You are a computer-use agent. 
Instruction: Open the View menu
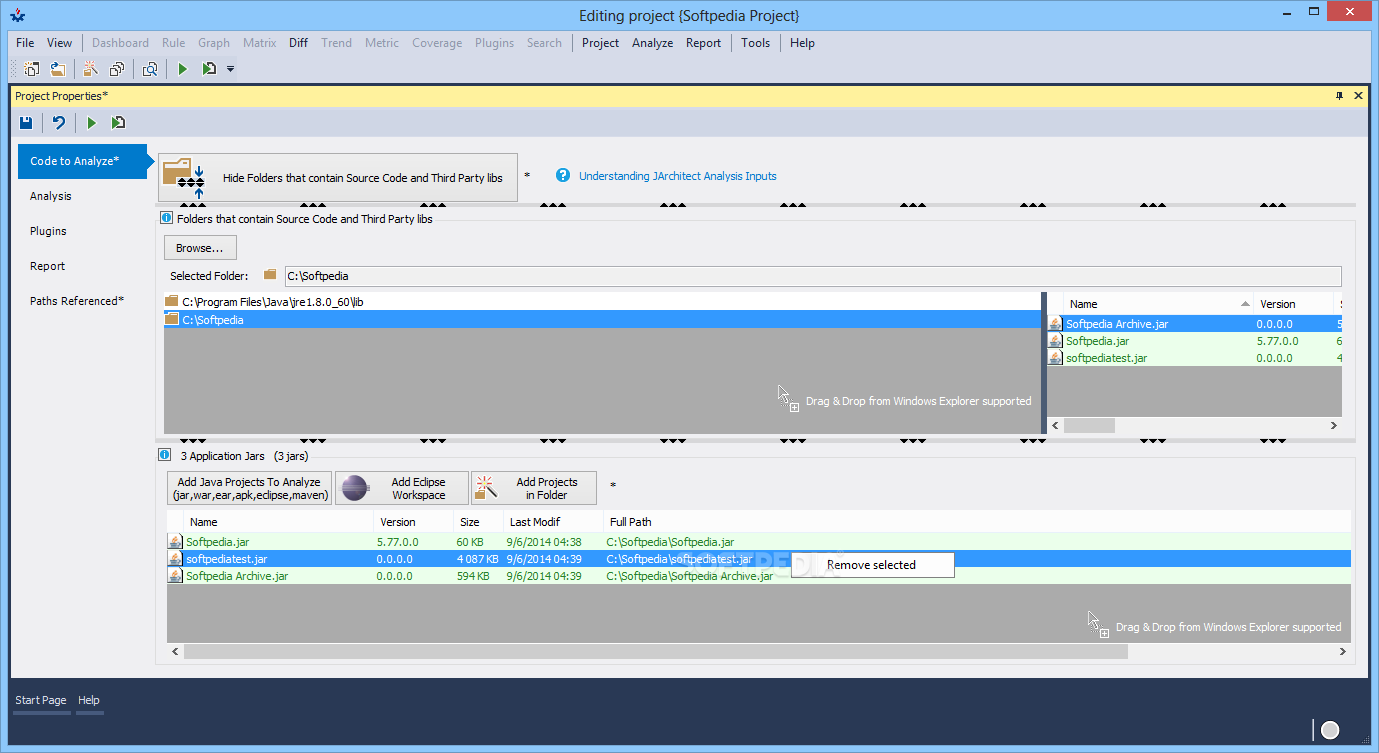(x=60, y=43)
